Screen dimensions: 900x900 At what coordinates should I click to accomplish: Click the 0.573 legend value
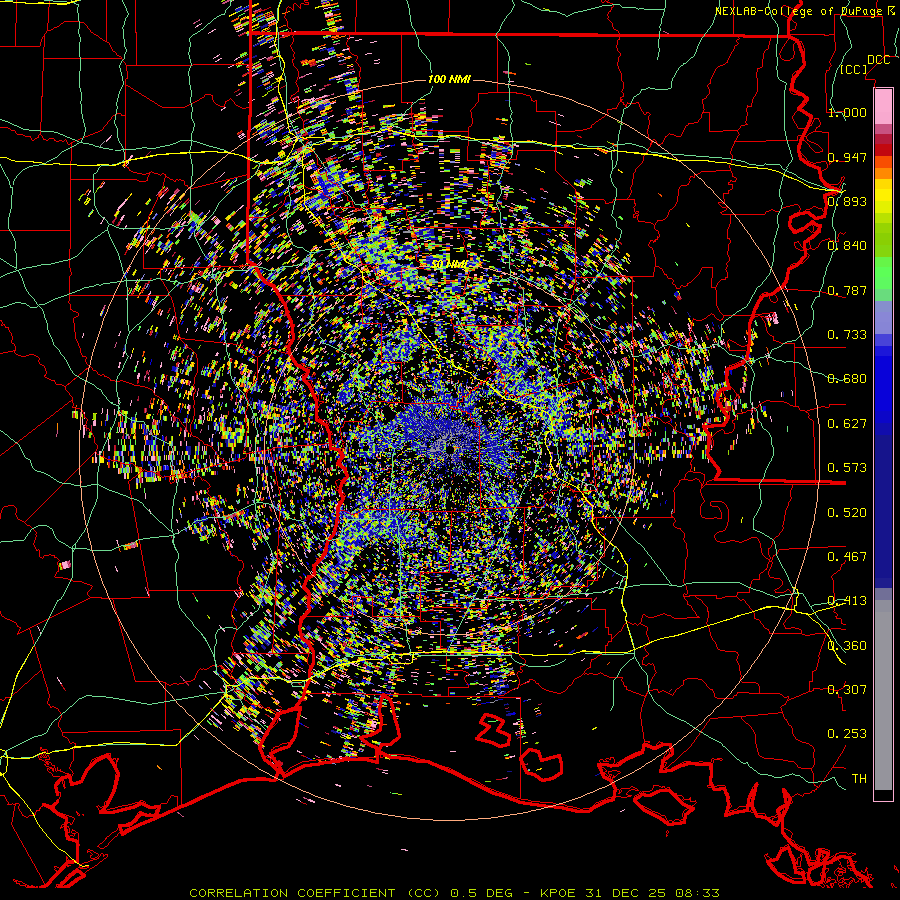point(847,468)
